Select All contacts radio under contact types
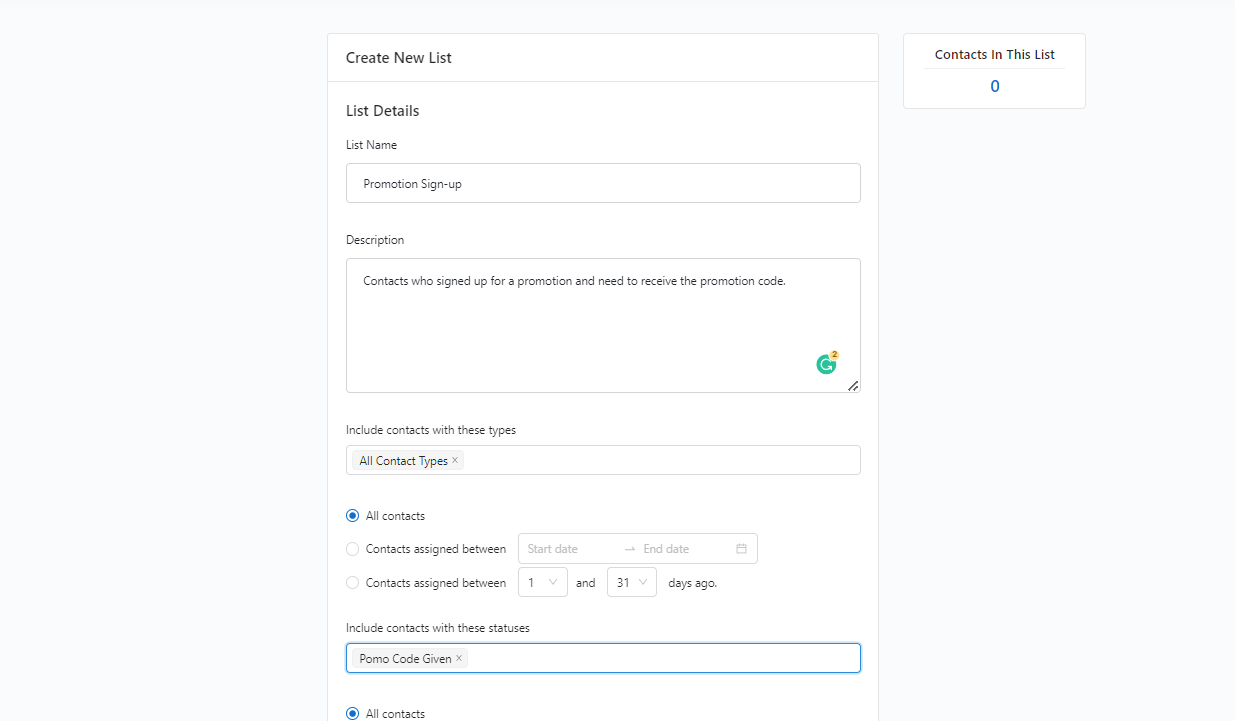Screen dimensions: 1235x721 click(x=352, y=516)
